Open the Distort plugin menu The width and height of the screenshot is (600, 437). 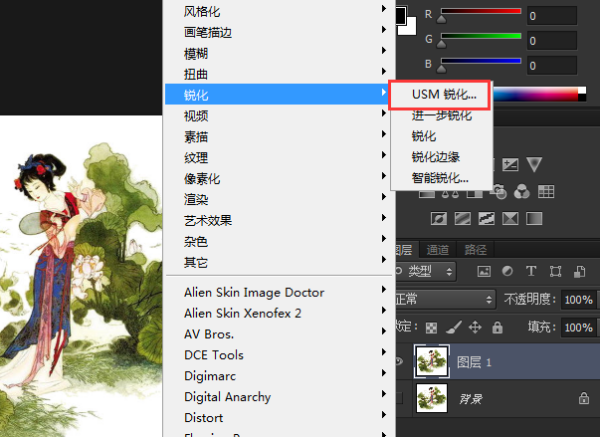pos(280,417)
